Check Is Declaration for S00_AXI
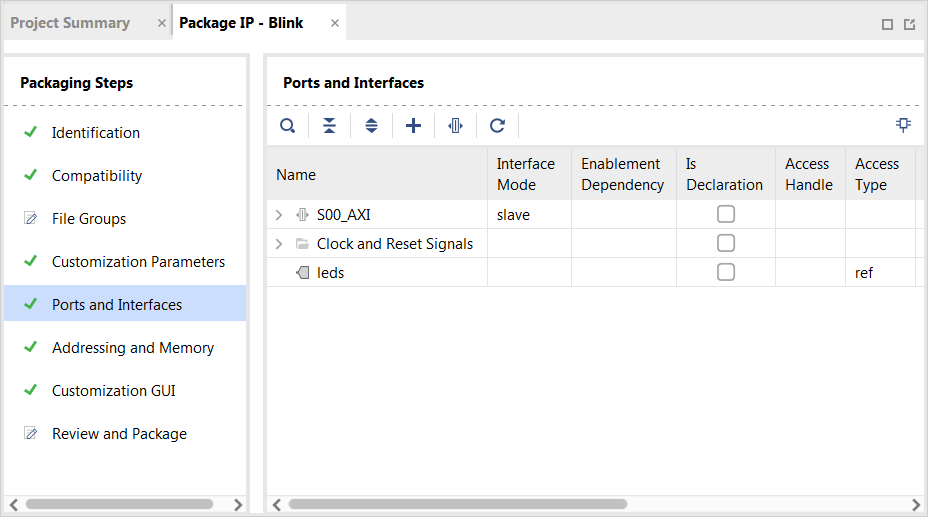This screenshot has height=517, width=928. pos(726,214)
